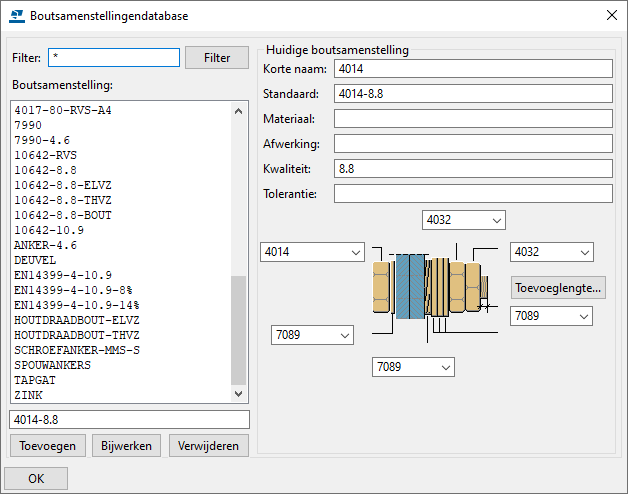Click the bolt assembly diagram image
The width and height of the screenshot is (628, 494).
pyautogui.click(x=433, y=285)
